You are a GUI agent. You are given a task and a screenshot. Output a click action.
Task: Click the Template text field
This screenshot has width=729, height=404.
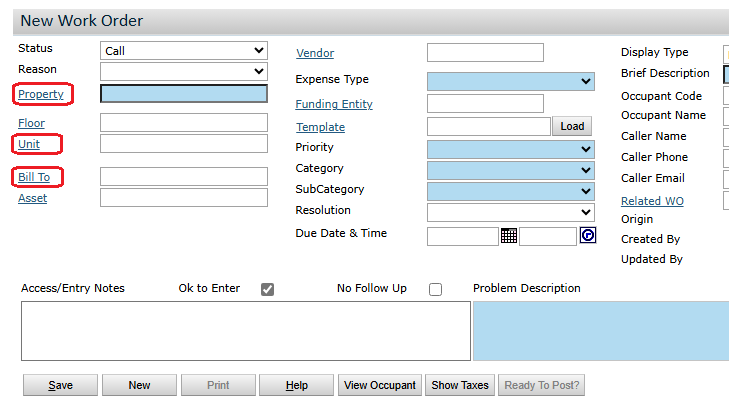(x=489, y=126)
